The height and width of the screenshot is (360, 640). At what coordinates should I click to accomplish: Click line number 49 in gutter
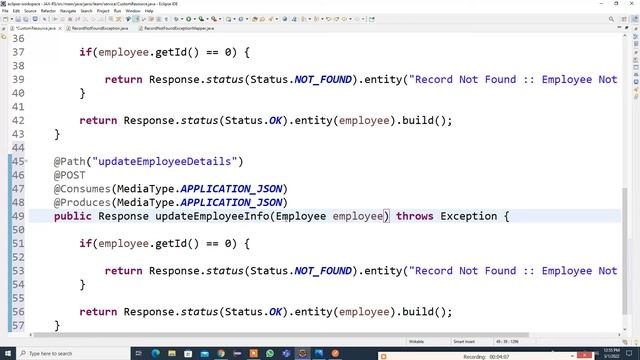click(18, 216)
